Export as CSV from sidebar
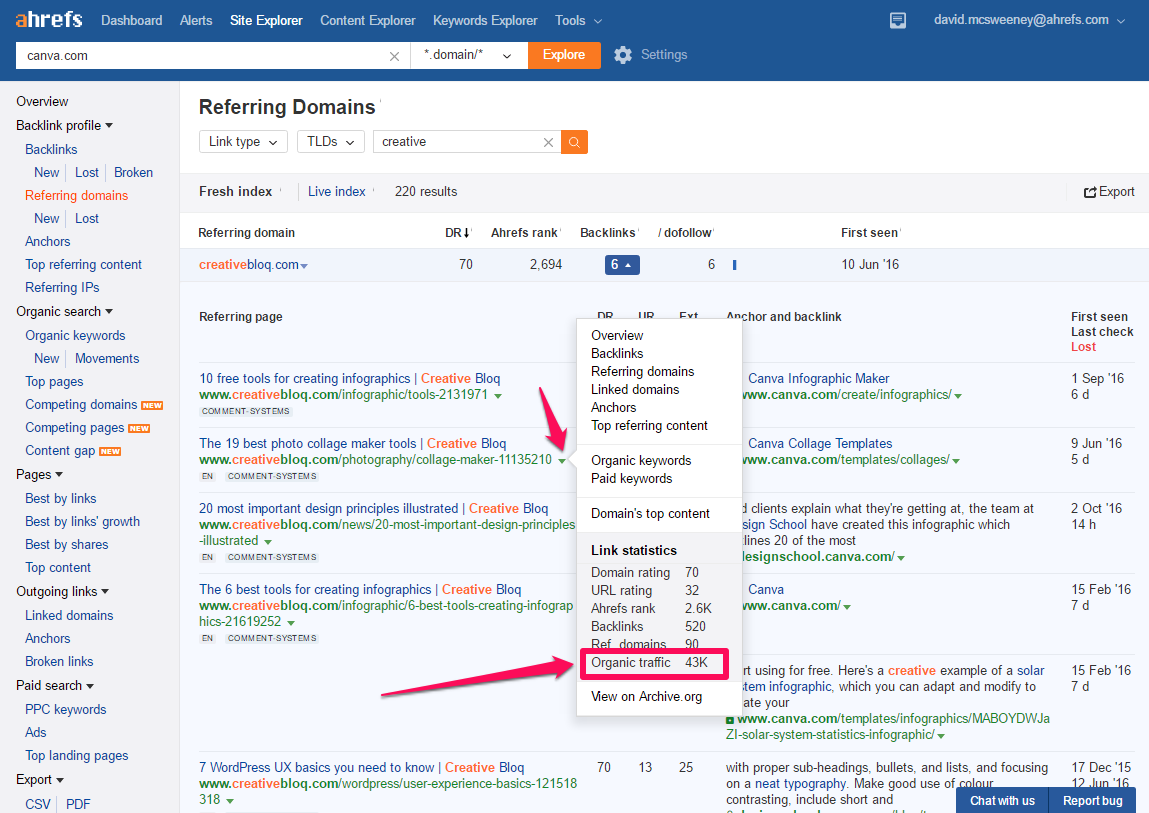Image resolution: width=1149 pixels, height=813 pixels. 37,804
